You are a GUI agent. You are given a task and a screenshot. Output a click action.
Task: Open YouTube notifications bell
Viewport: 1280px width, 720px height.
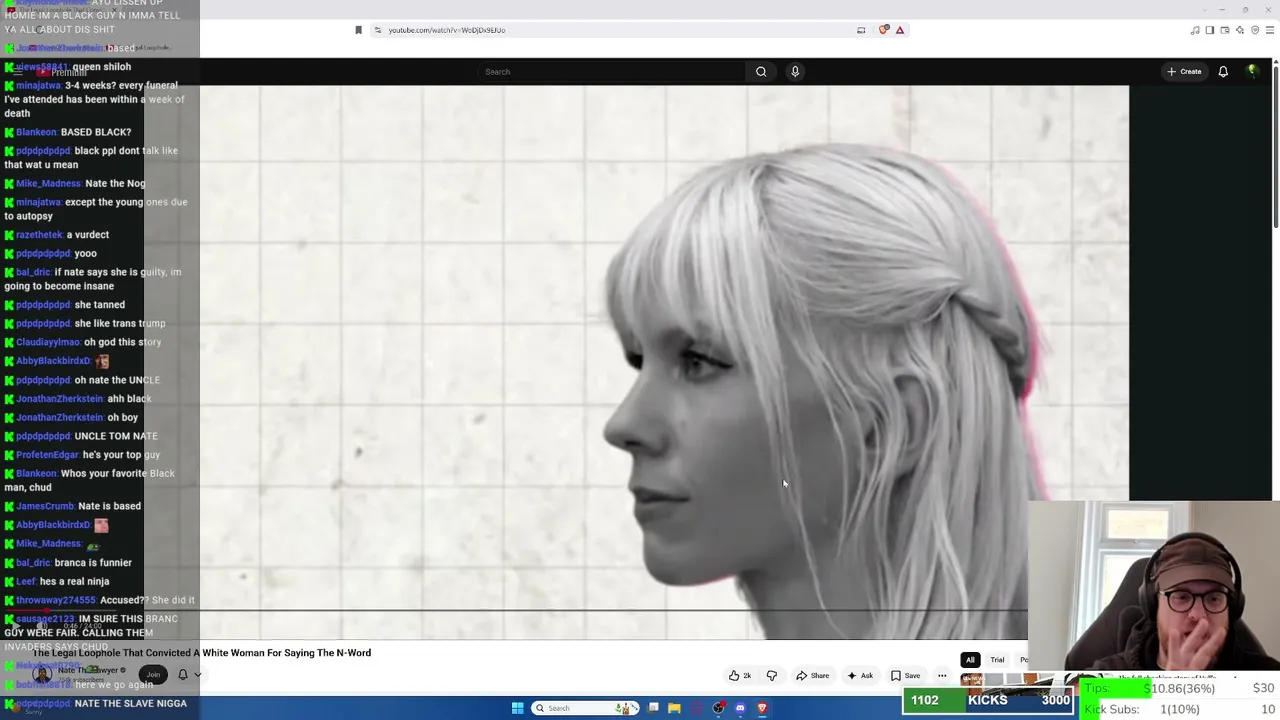[x=1223, y=72]
